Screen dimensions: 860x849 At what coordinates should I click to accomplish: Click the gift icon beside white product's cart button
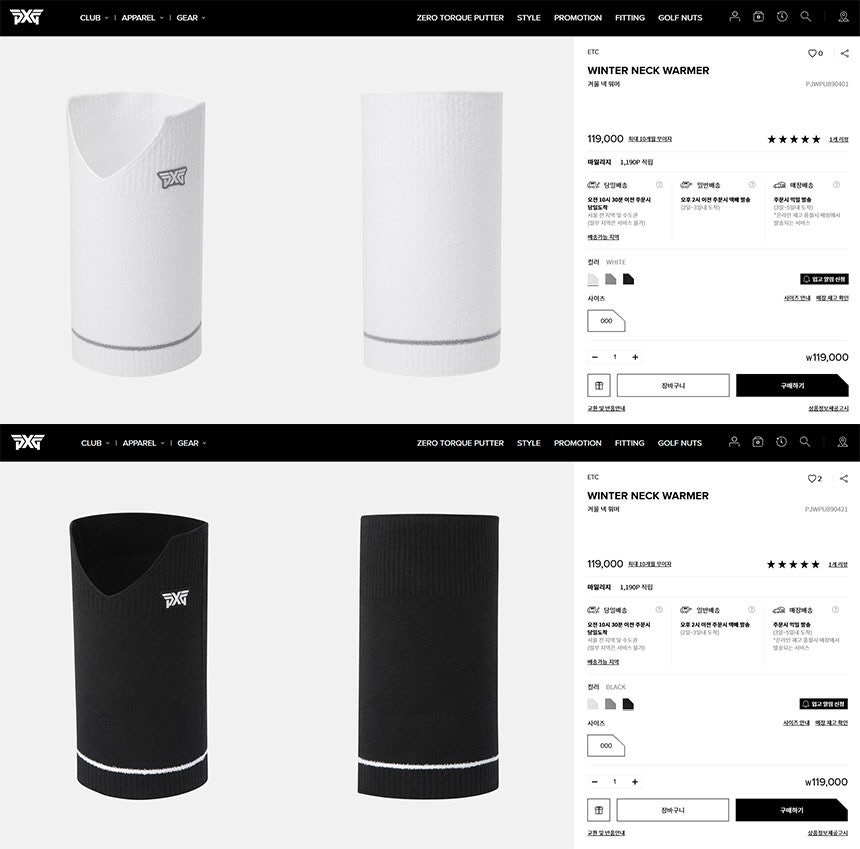coord(599,386)
